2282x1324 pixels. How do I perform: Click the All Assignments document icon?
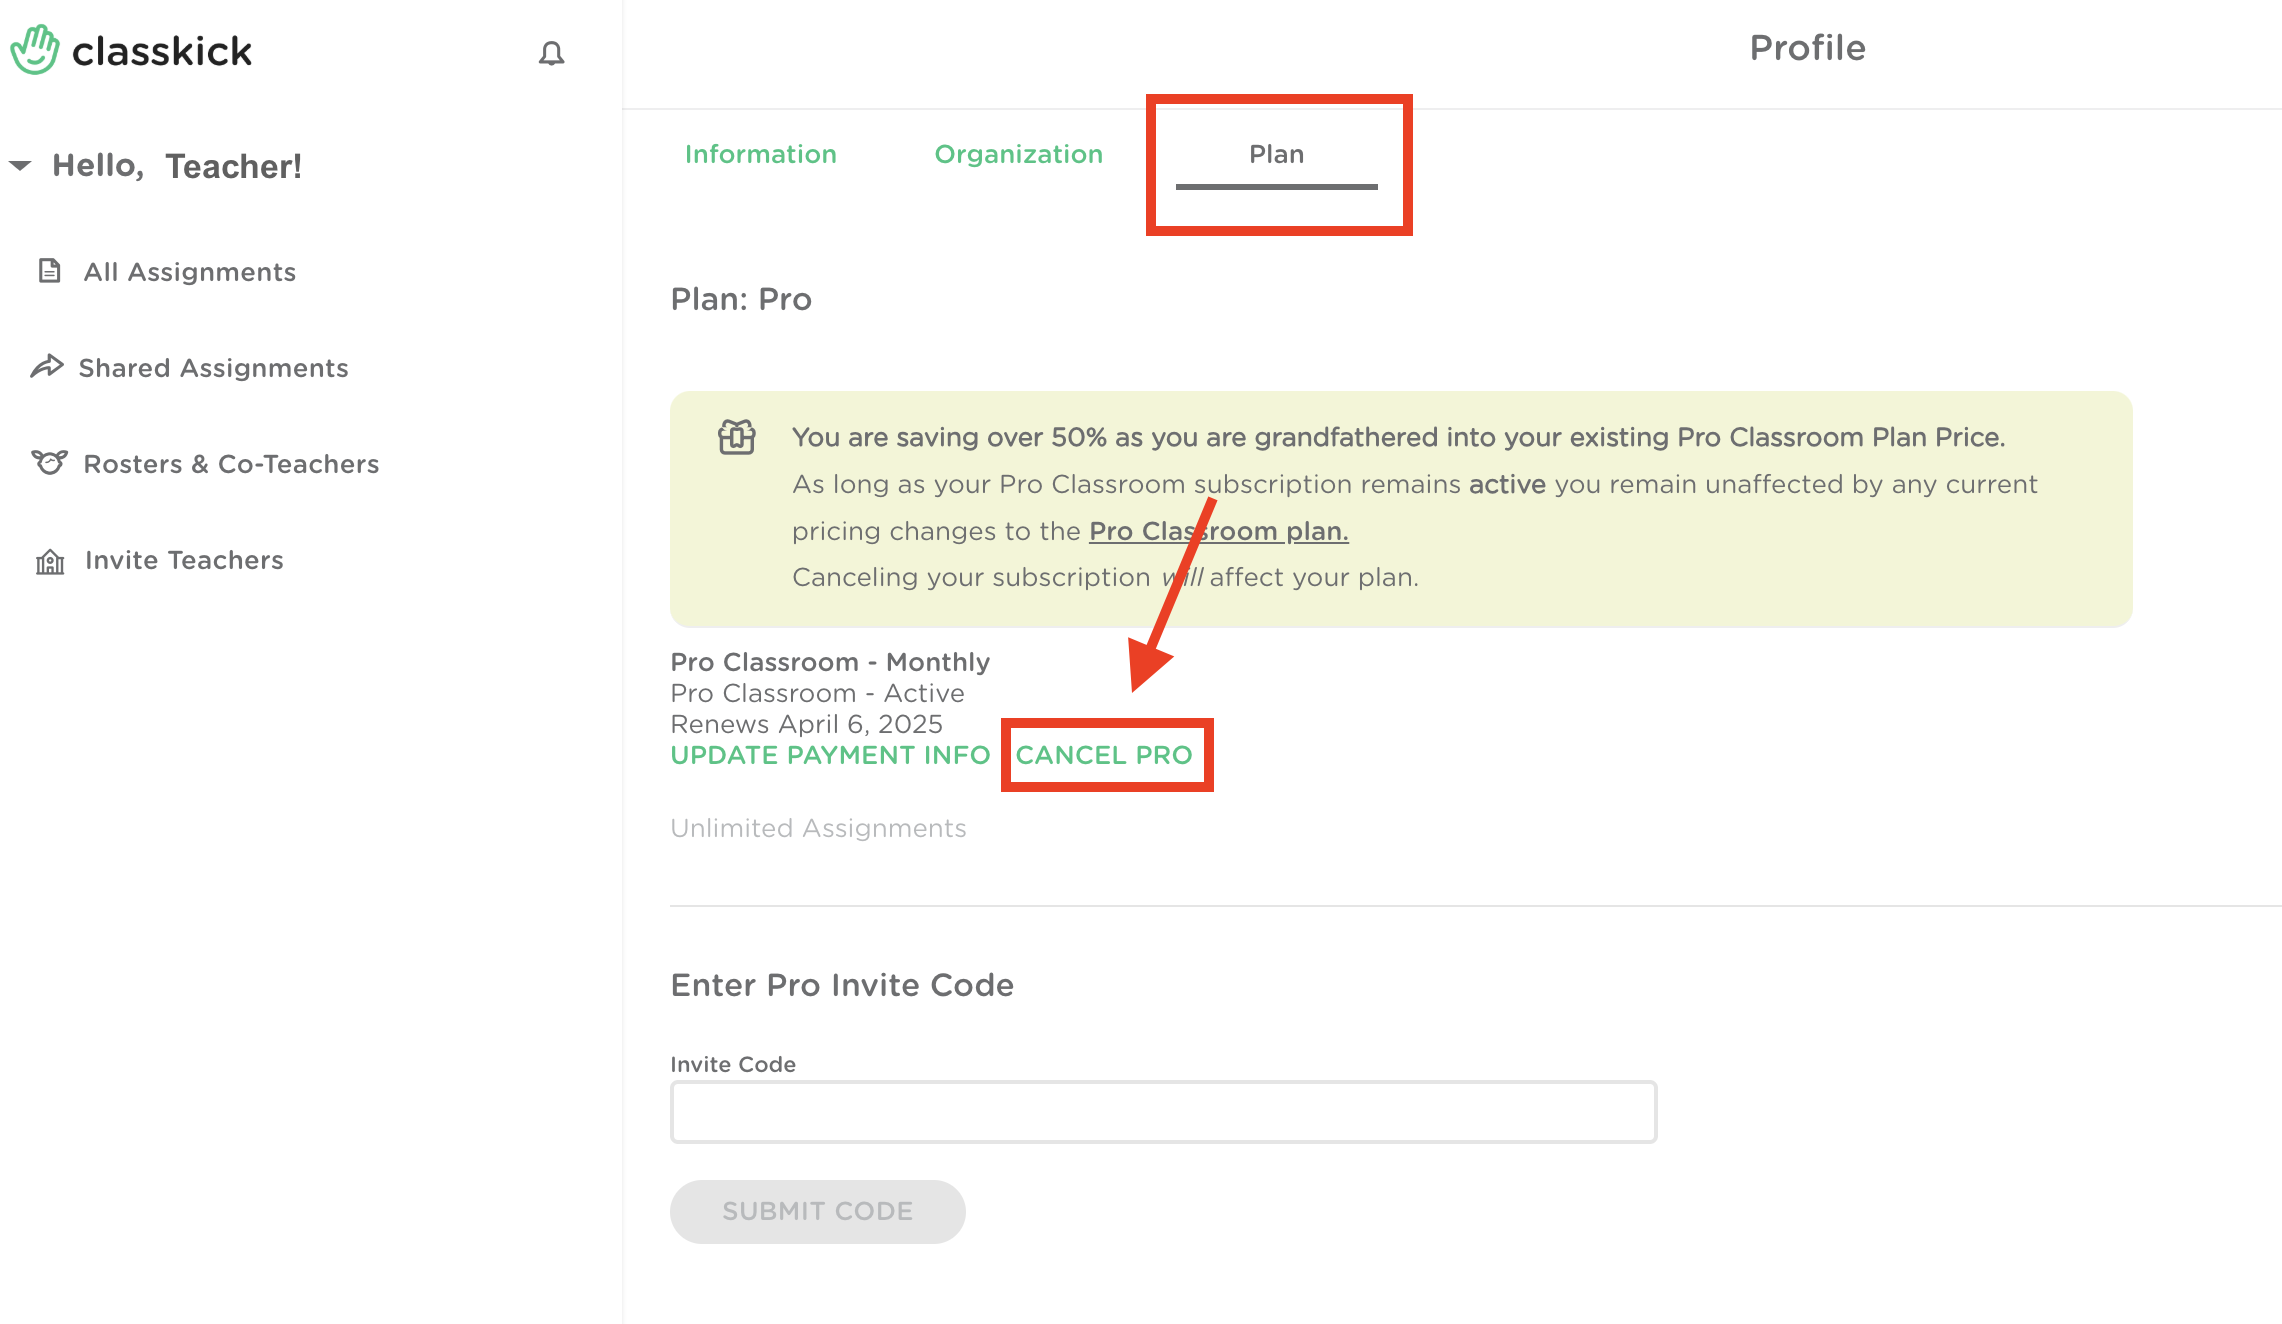pos(49,271)
